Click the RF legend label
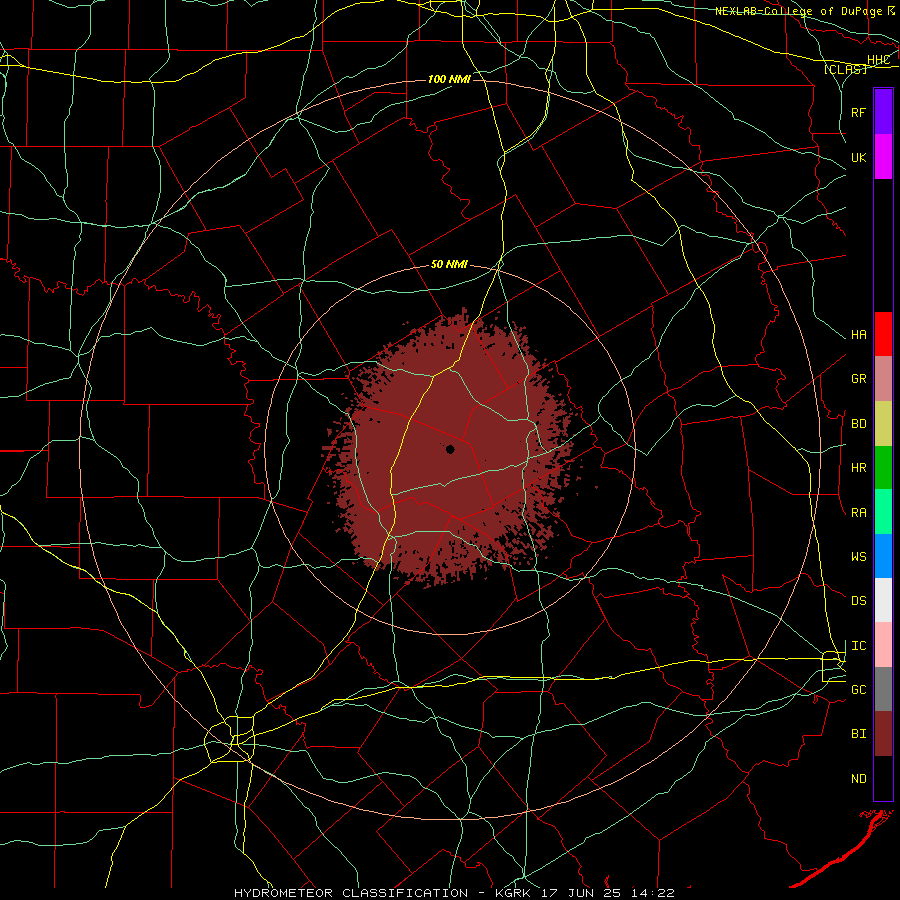 tap(858, 112)
